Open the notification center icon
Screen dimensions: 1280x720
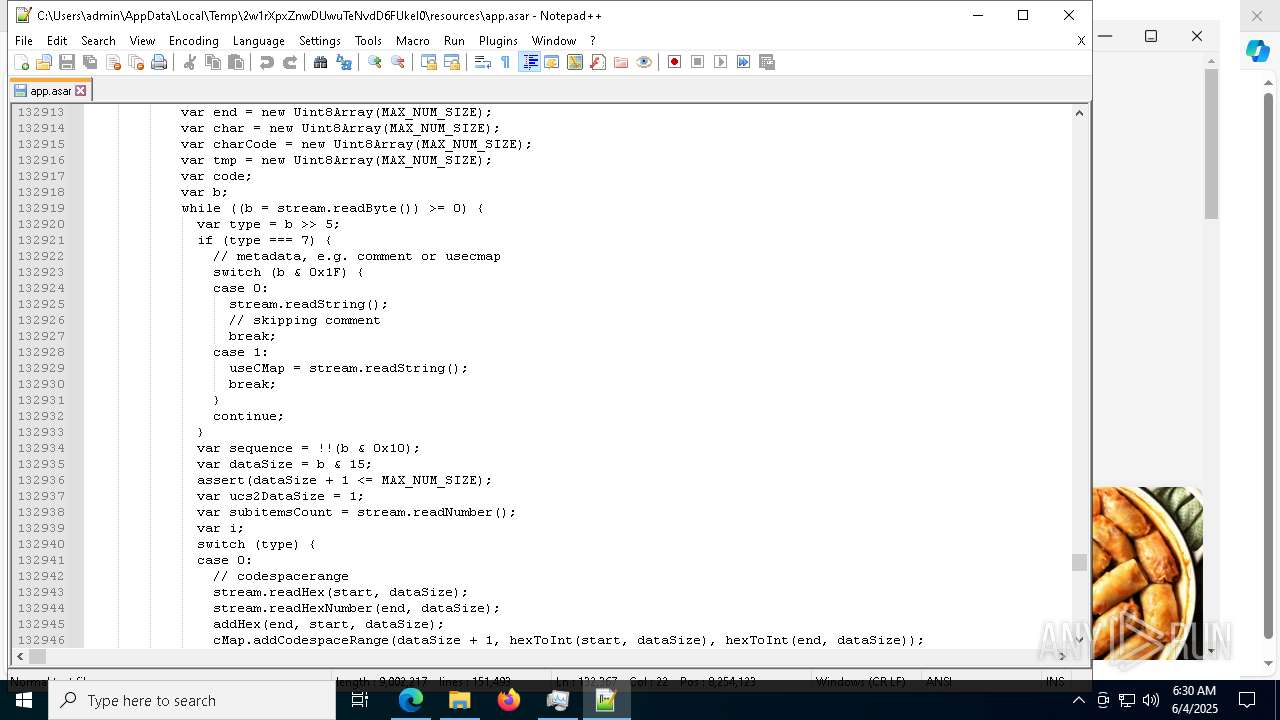tap(1247, 700)
